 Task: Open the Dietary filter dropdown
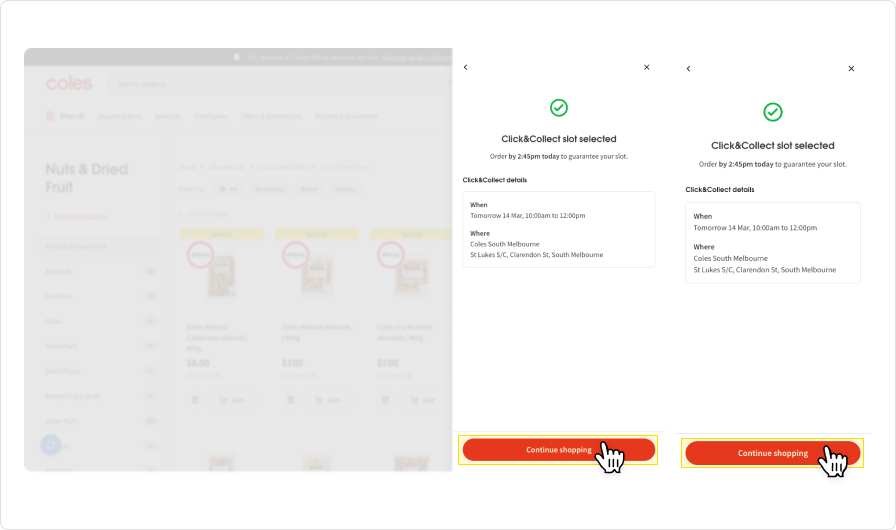point(345,189)
